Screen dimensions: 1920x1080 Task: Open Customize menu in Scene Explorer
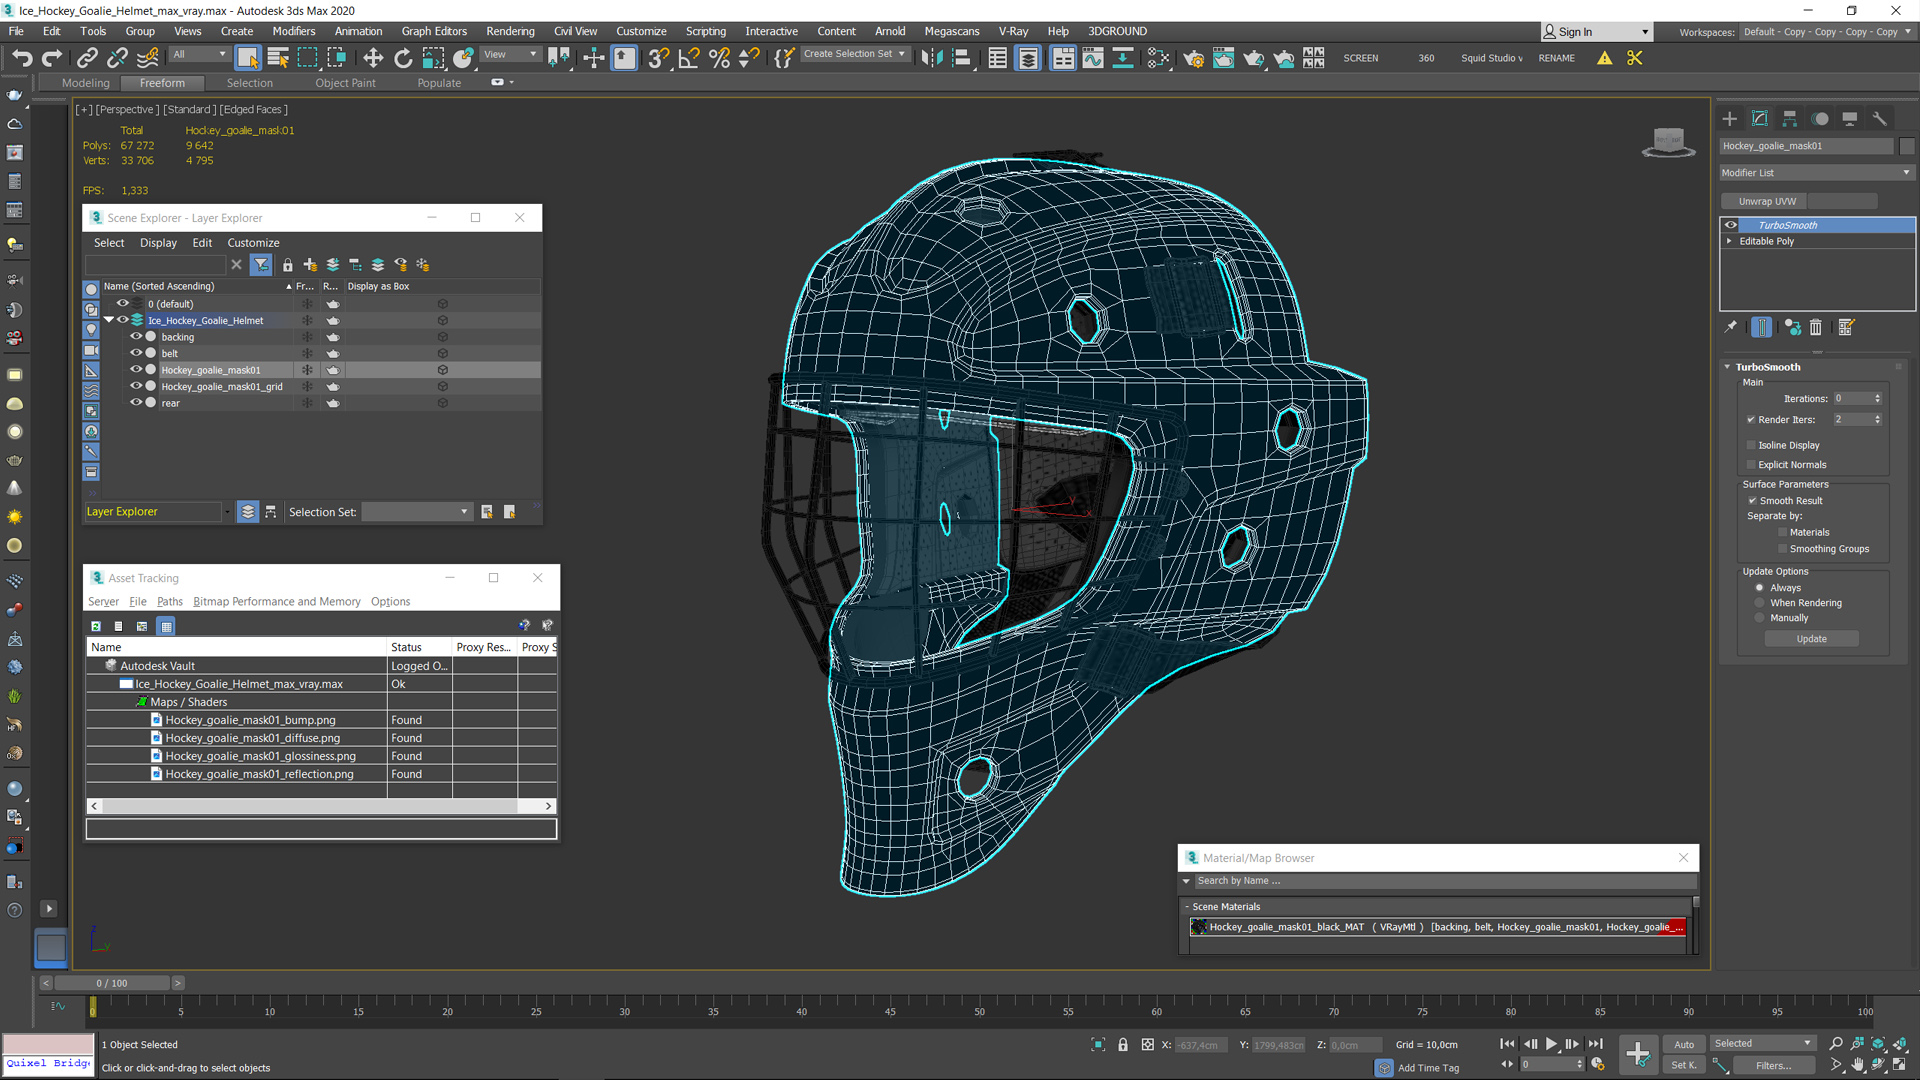point(253,243)
